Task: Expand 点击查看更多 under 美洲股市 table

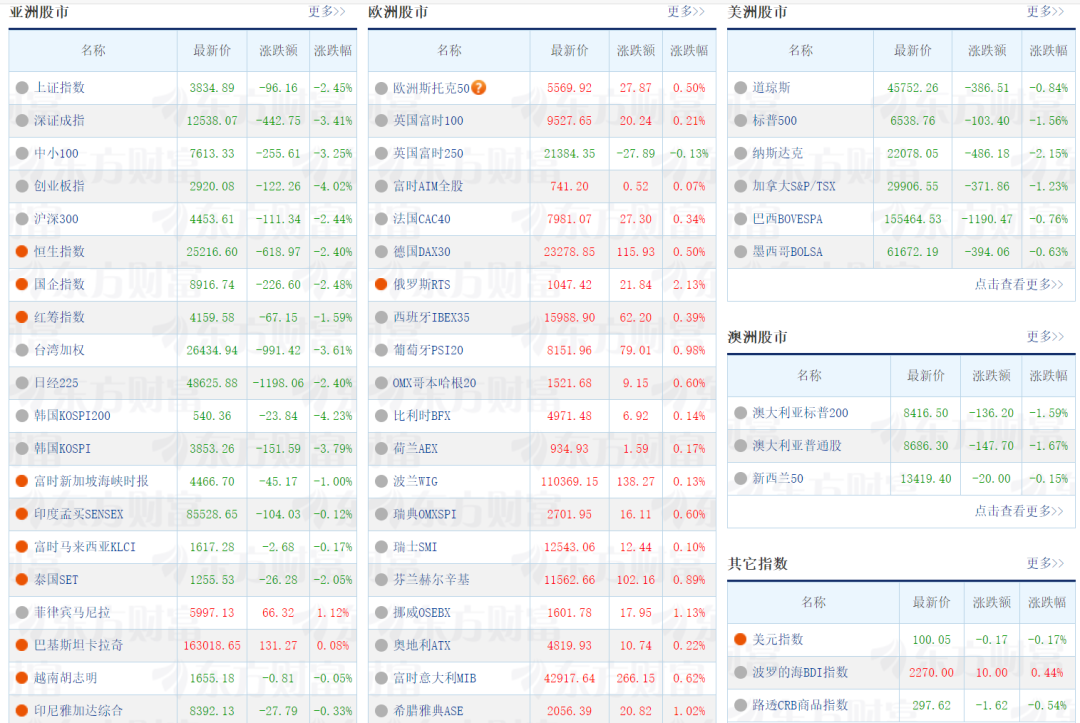Action: 1019,285
